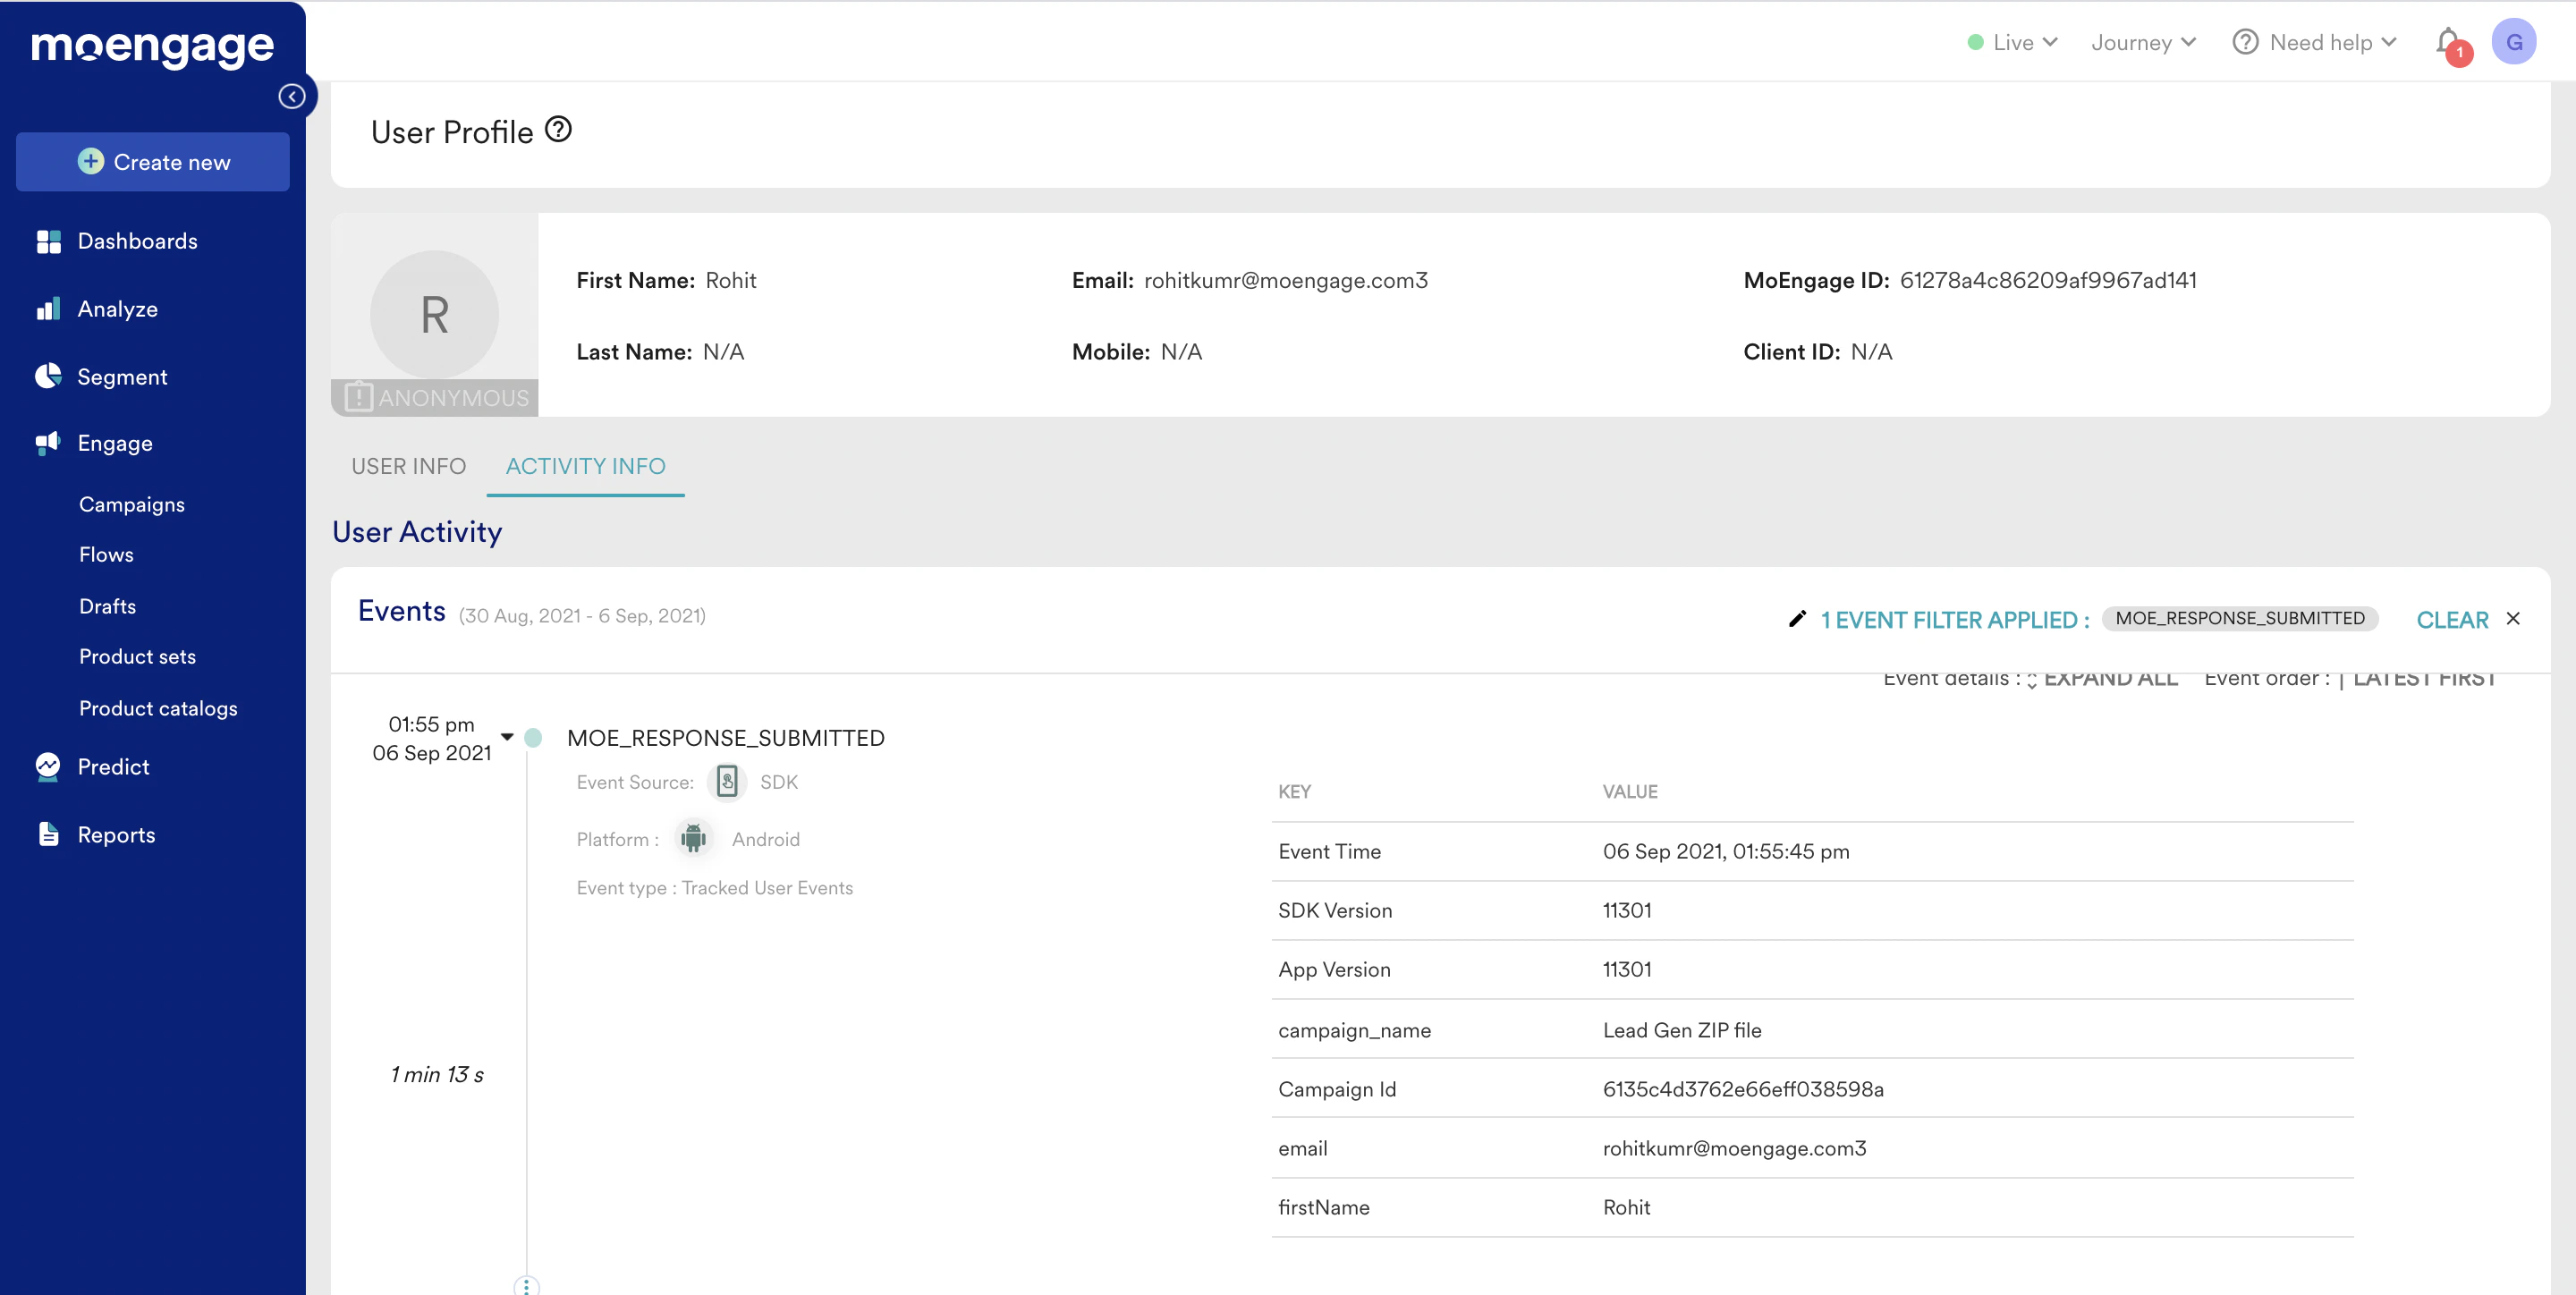Click the Create new button
2576x1295 pixels.
tap(153, 162)
